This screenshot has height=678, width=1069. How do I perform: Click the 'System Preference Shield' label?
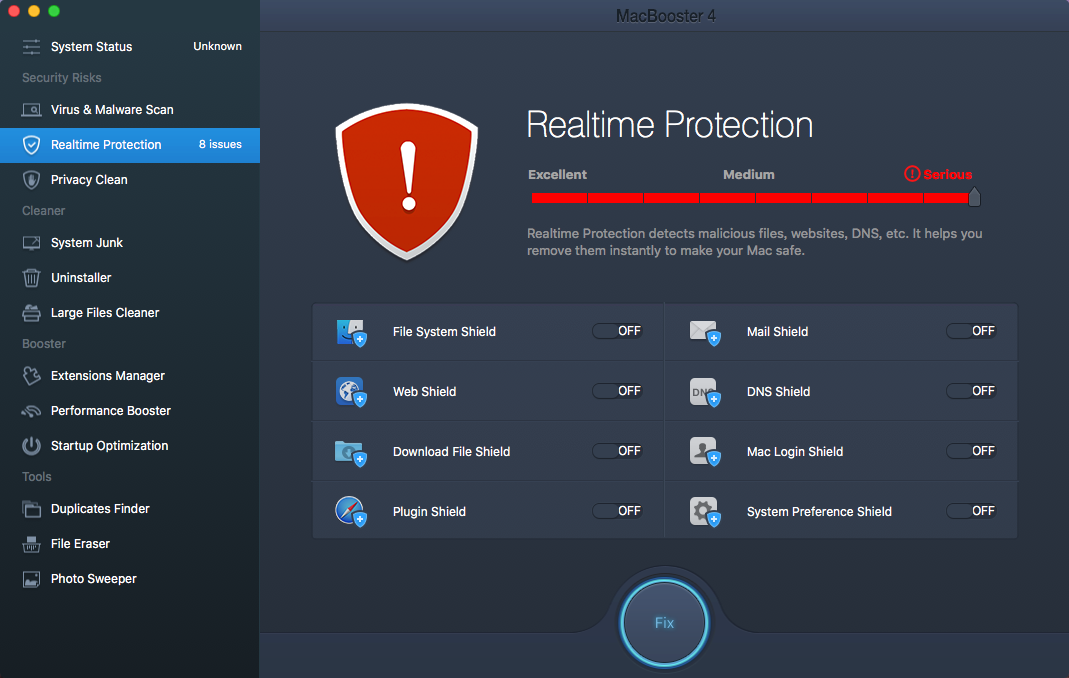[x=819, y=512]
